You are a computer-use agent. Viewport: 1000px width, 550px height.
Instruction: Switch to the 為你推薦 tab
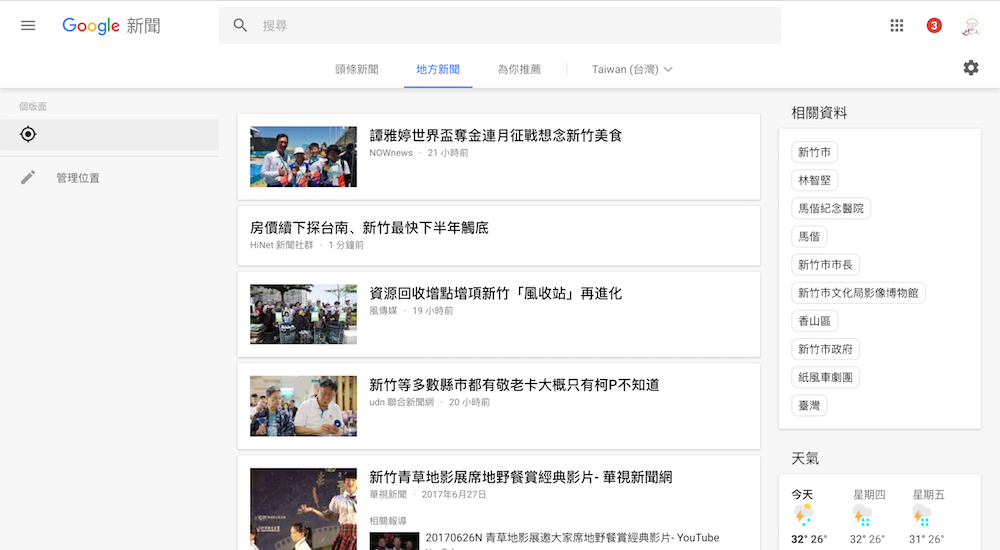click(x=519, y=69)
